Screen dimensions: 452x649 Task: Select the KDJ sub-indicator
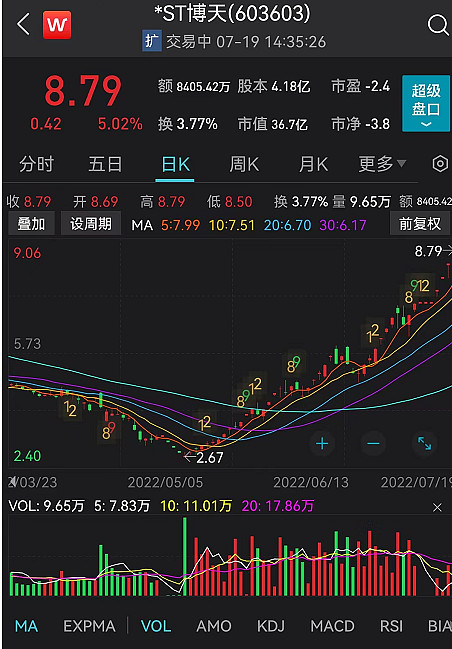271,626
